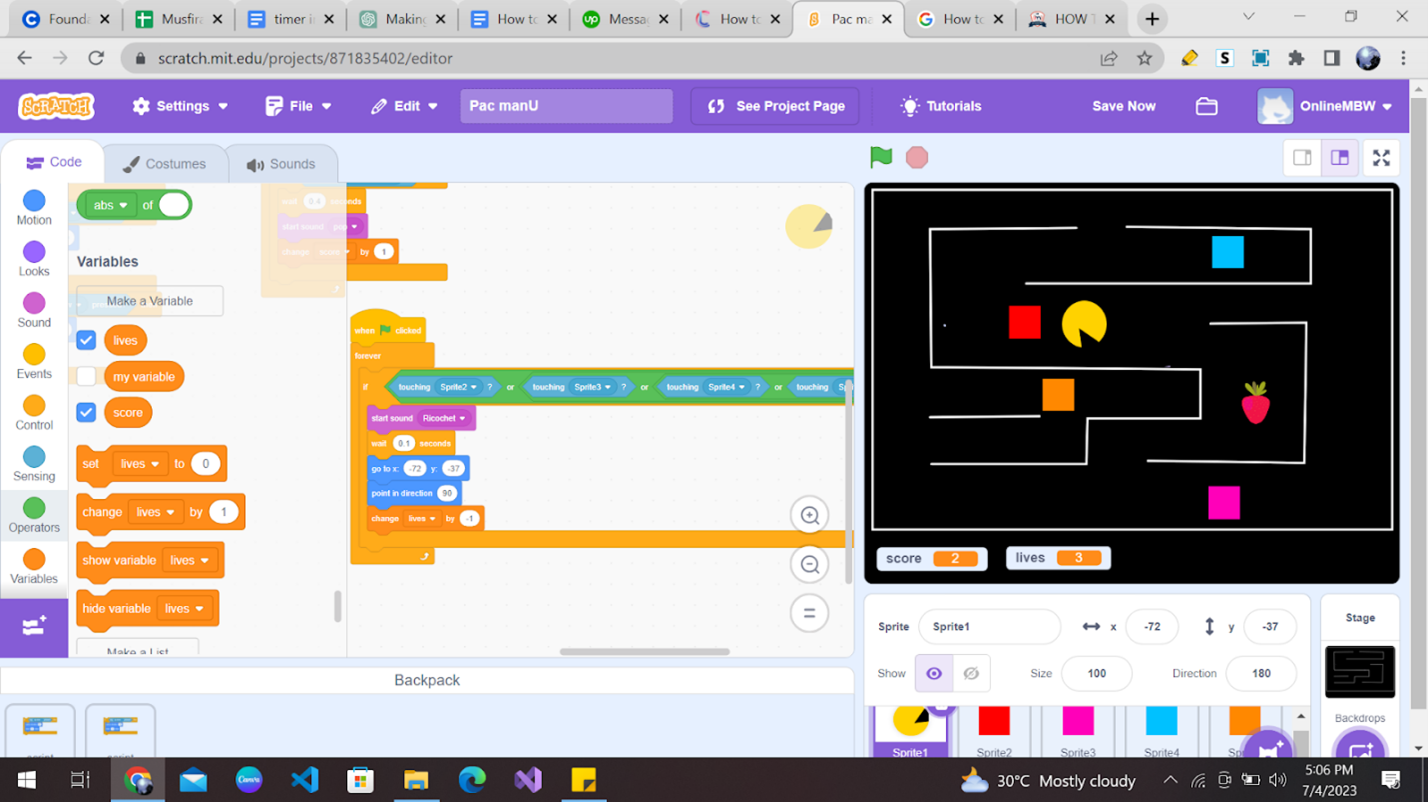
Task: Switch to the Sounds tab
Action: [281, 164]
